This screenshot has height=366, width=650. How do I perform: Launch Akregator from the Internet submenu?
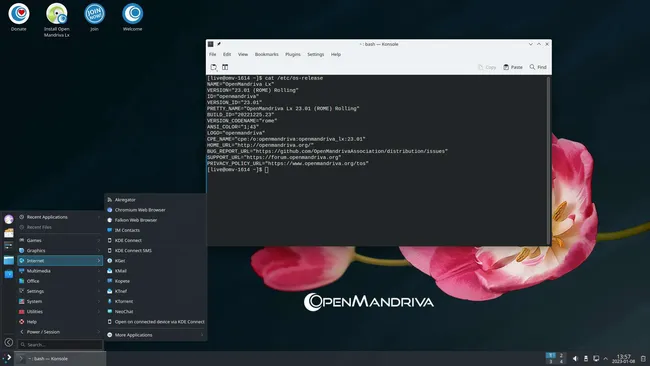(155, 200)
